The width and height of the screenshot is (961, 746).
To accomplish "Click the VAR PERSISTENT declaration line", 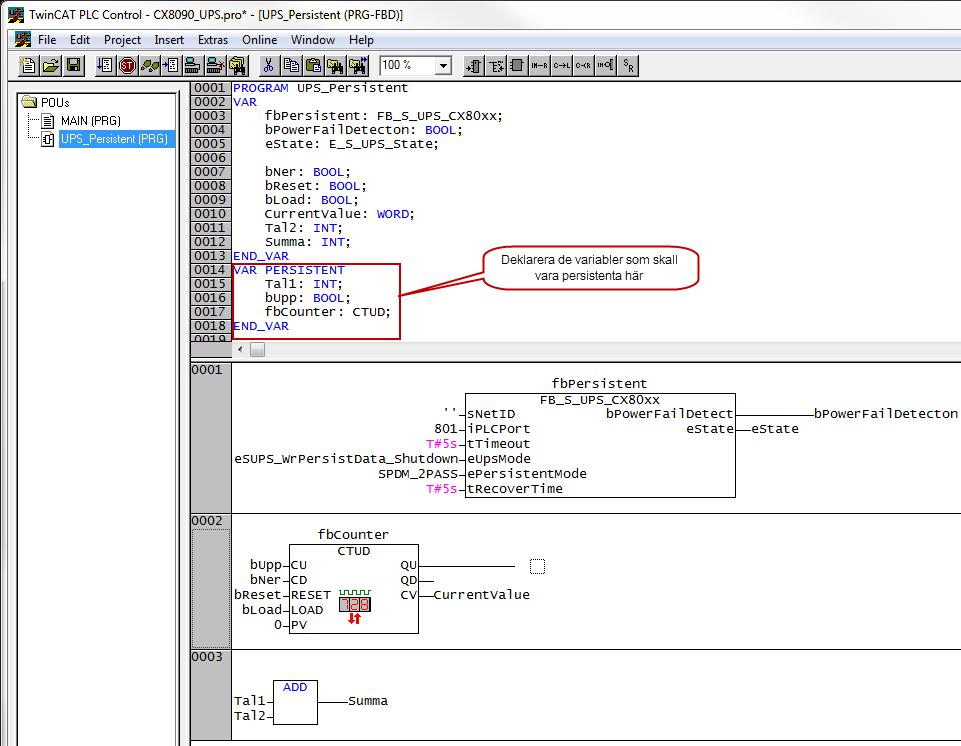I will click(289, 270).
